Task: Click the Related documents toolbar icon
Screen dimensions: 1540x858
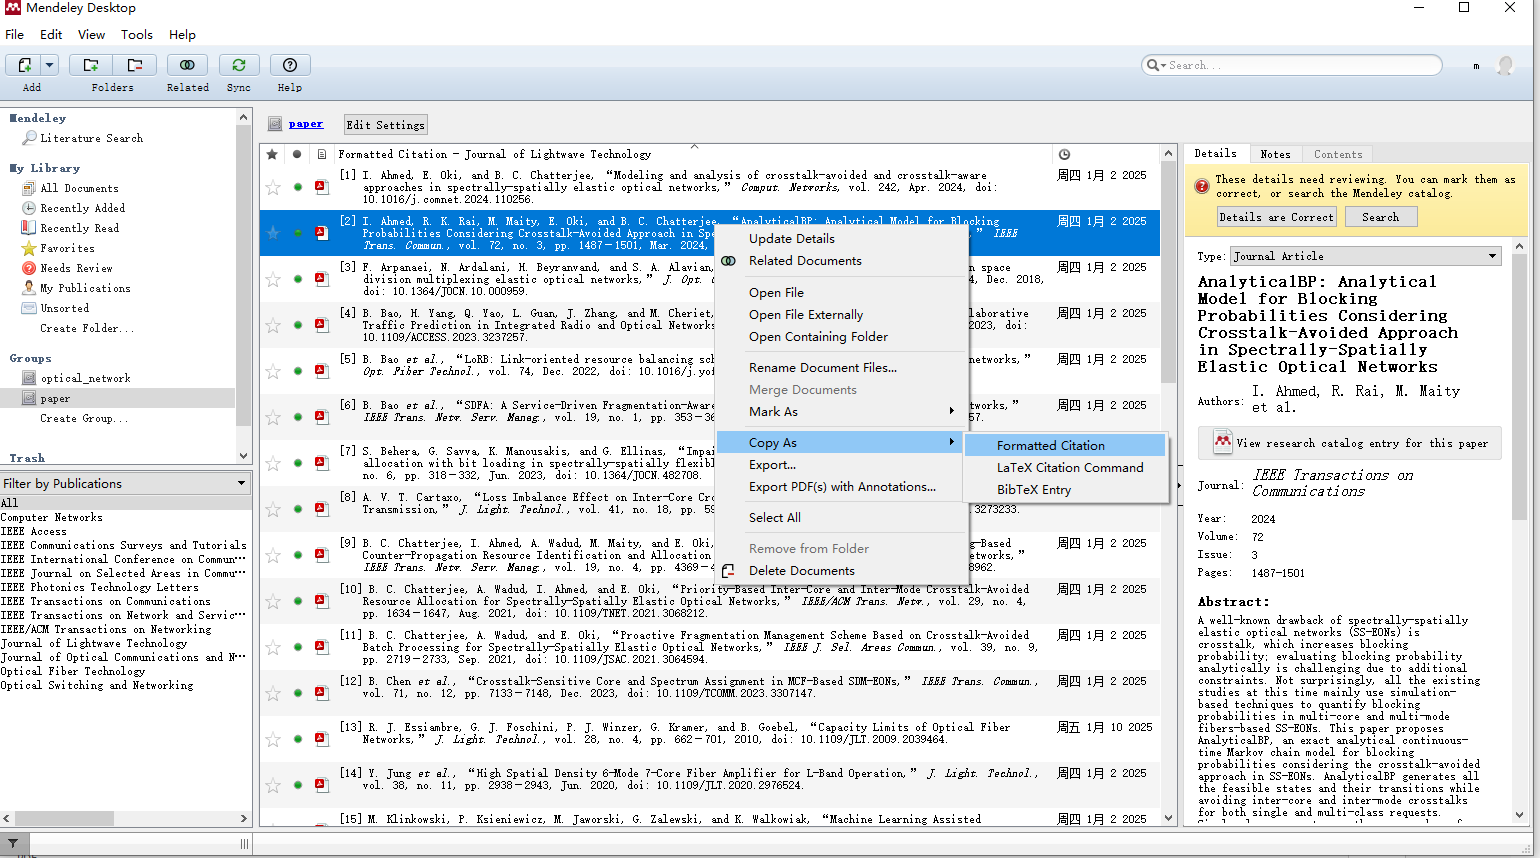Action: (x=187, y=65)
